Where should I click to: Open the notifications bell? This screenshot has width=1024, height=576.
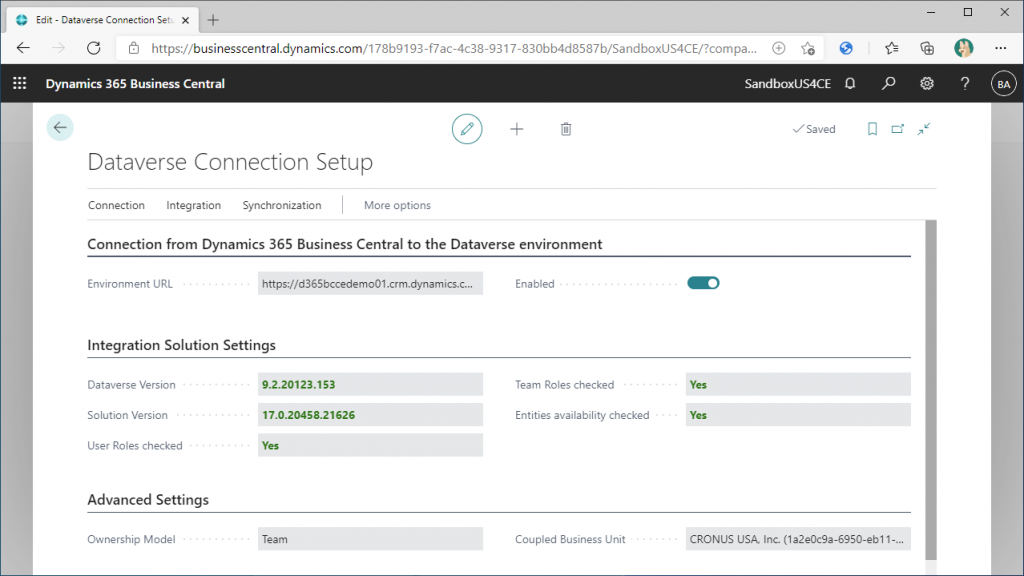[x=850, y=84]
